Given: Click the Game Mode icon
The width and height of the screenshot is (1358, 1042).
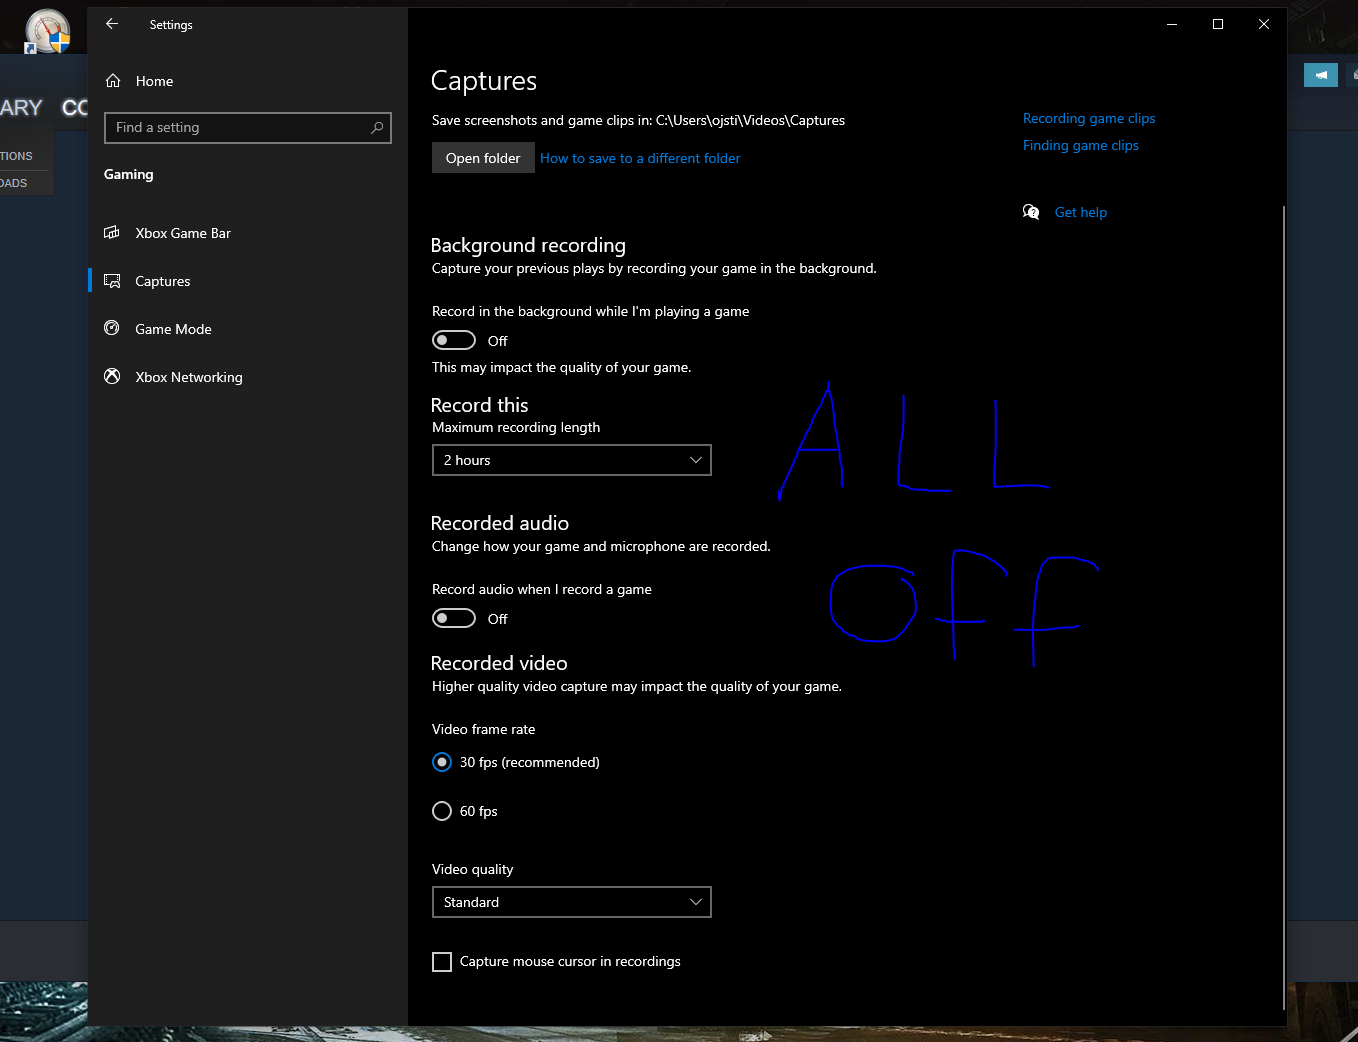Looking at the screenshot, I should click(112, 329).
